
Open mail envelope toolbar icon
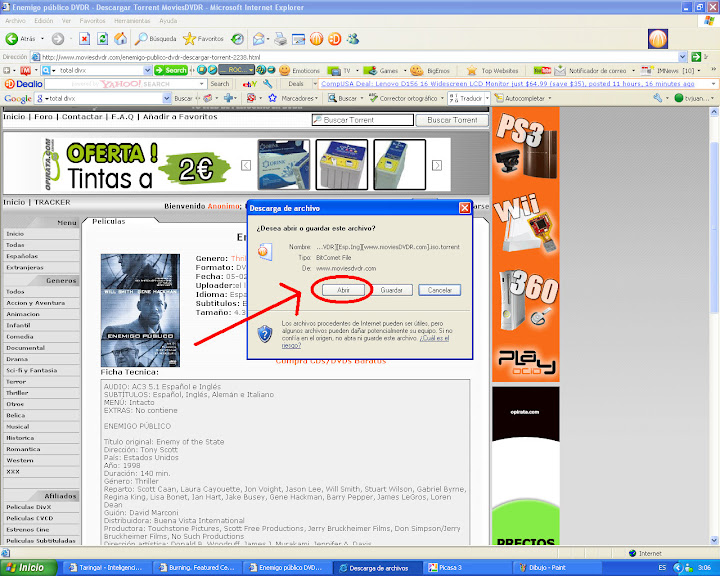pos(259,39)
